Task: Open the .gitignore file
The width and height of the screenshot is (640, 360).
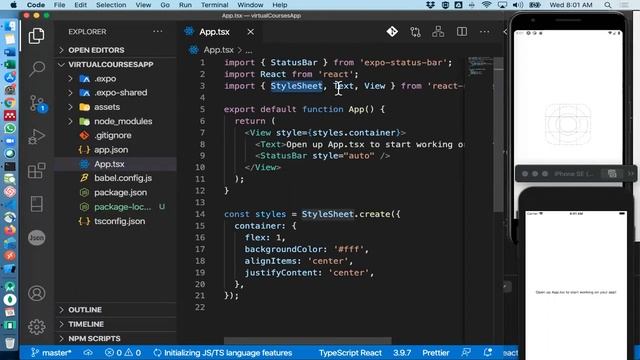Action: click(116, 136)
